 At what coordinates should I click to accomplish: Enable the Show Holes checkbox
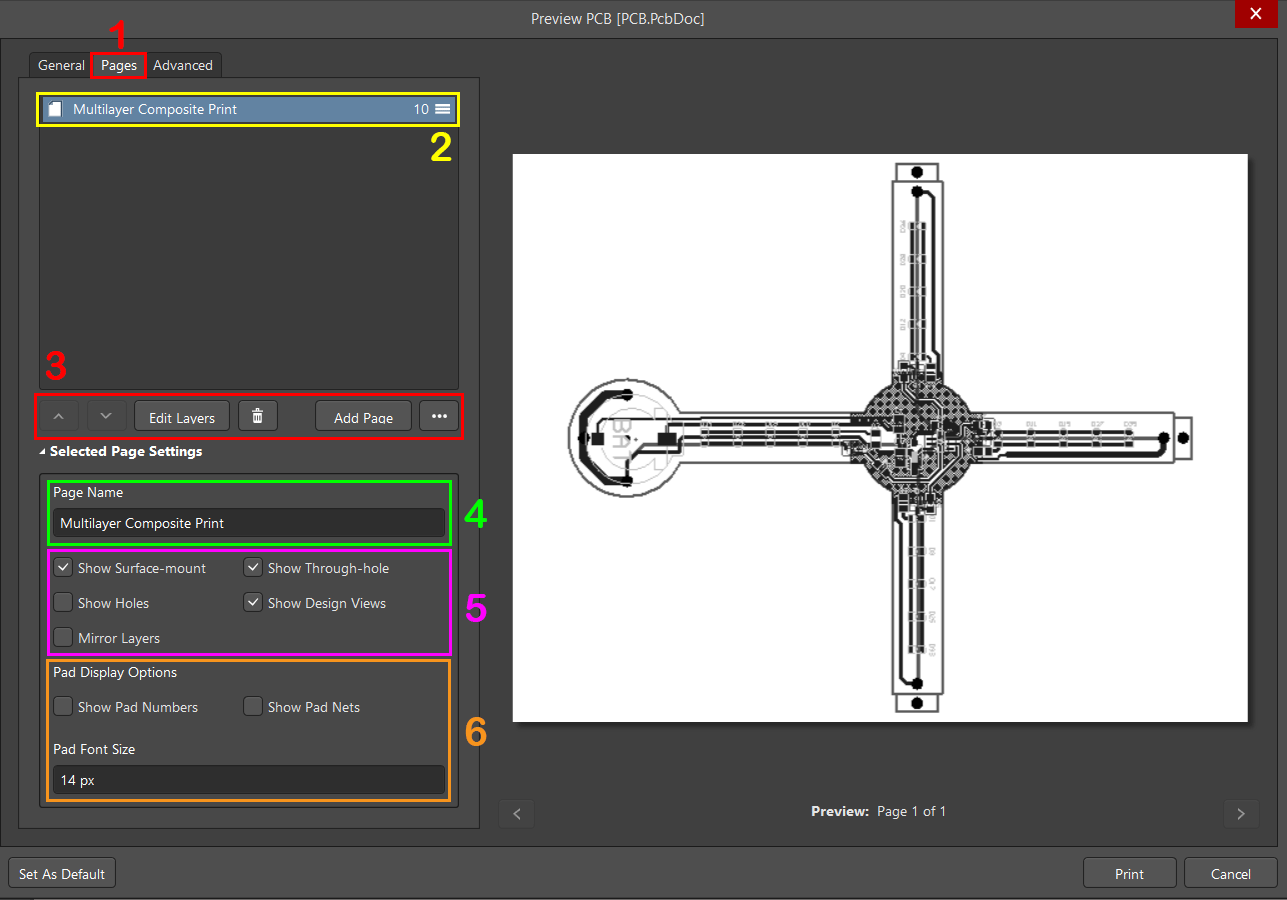[63, 603]
